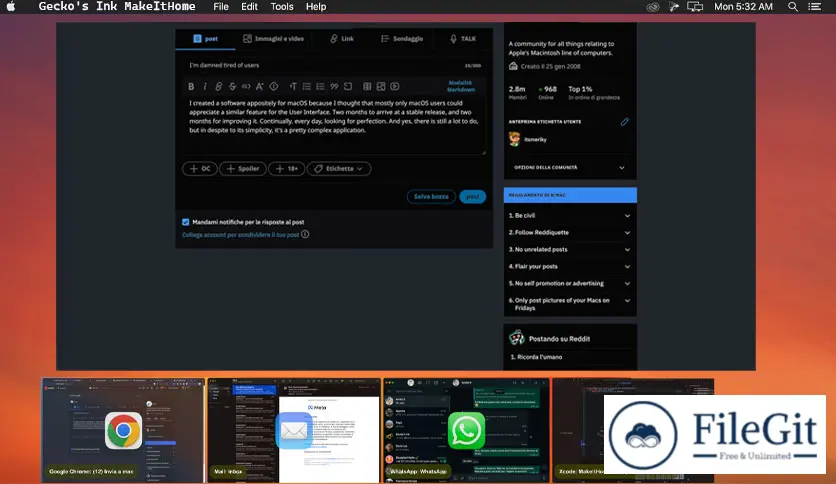
Task: Open the Etichetta flair dropdown
Action: point(339,168)
